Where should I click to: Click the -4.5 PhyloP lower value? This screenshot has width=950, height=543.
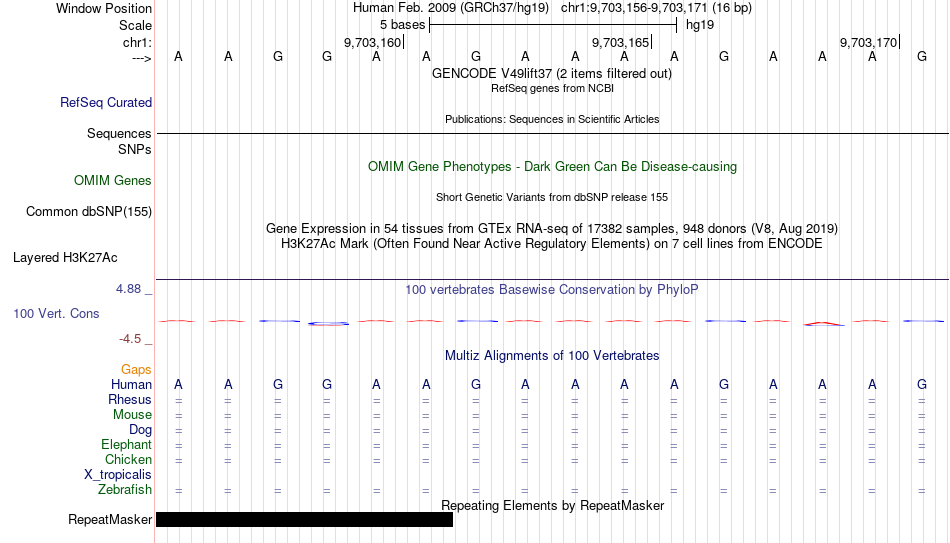click(130, 339)
